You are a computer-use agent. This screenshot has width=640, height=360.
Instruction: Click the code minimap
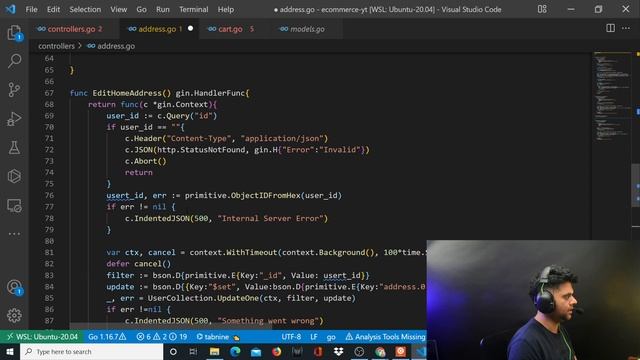tap(611, 97)
